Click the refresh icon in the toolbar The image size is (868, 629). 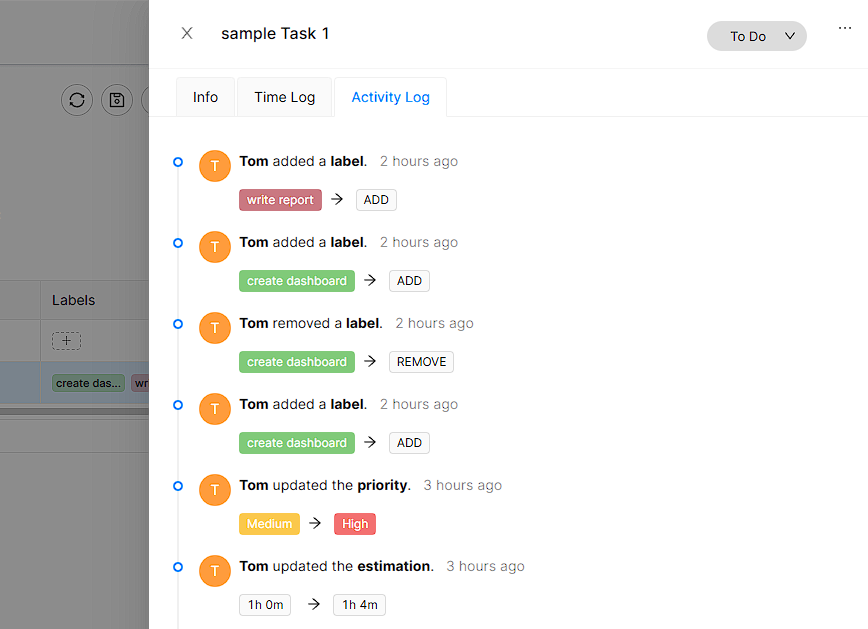click(x=77, y=100)
